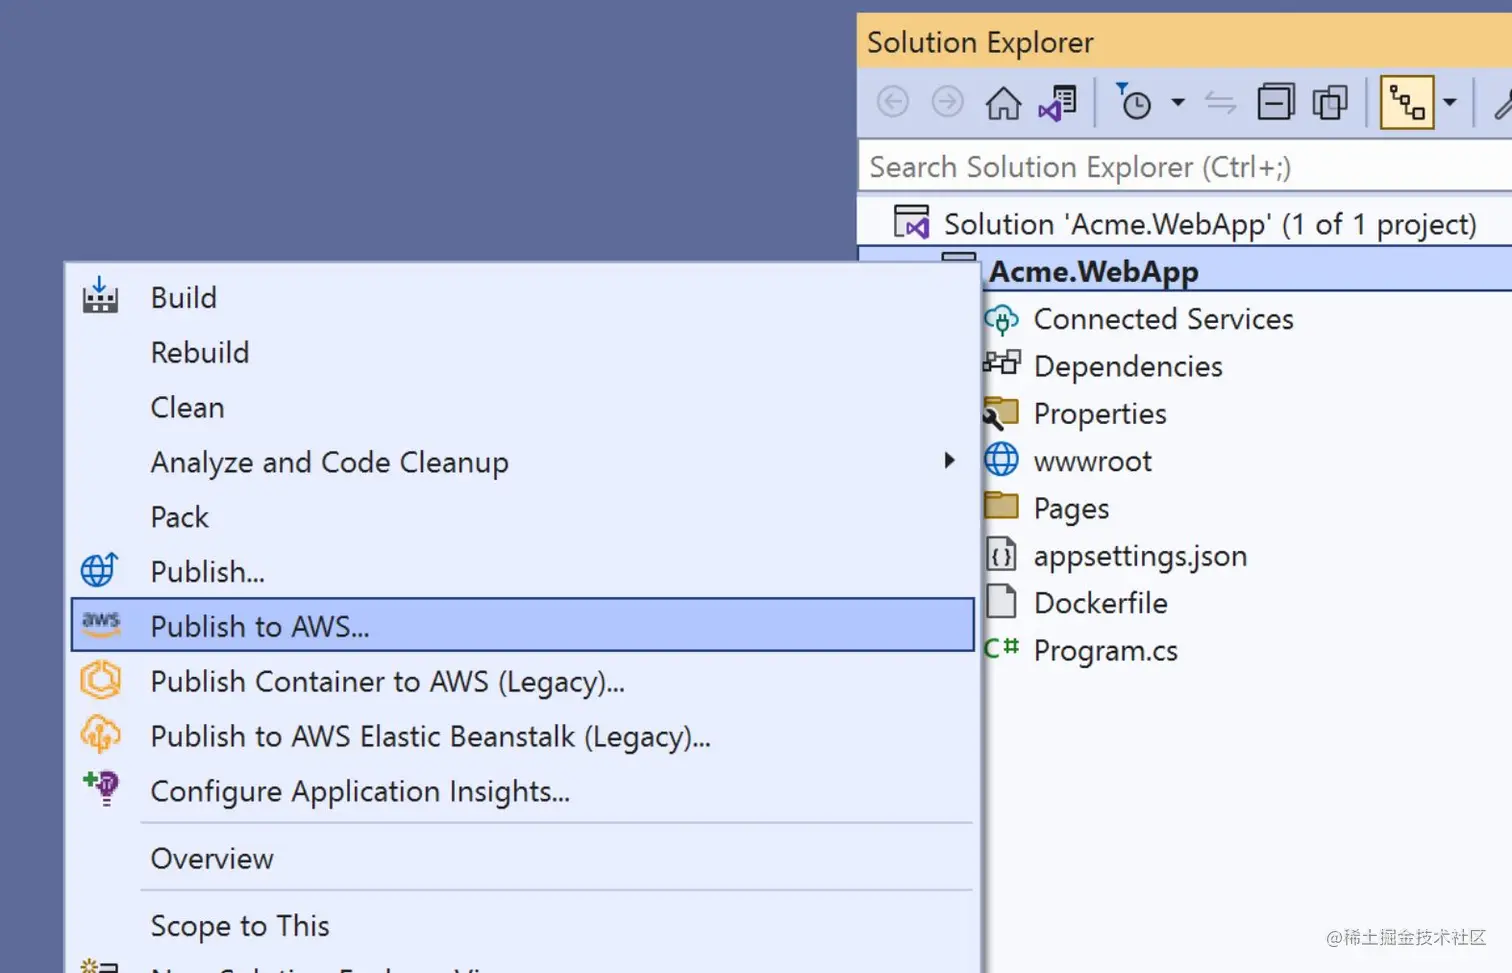Open the Dependencies node
Image resolution: width=1512 pixels, height=973 pixels.
click(1127, 365)
